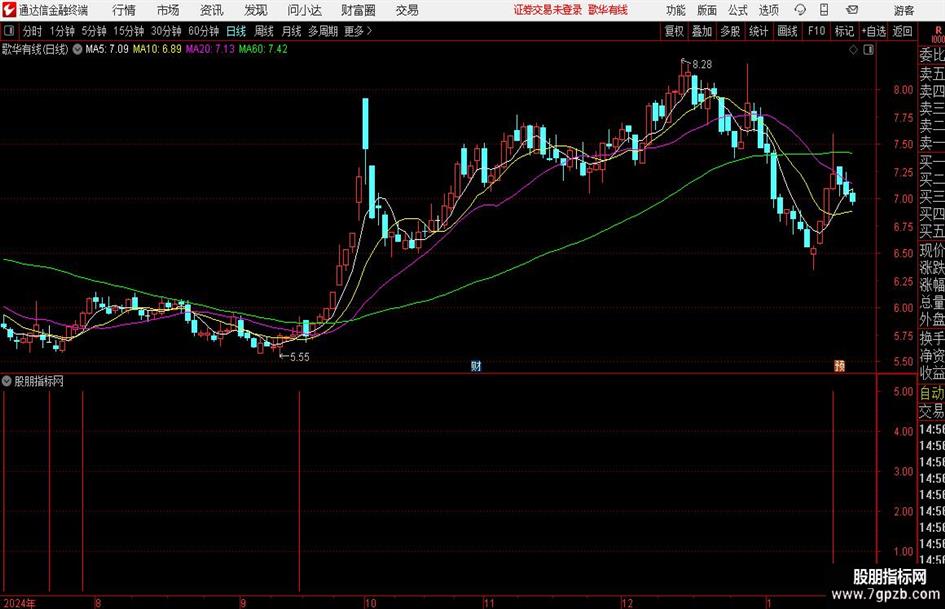Click the MA20: 7.13 label
This screenshot has width=945, height=609.
210,49
